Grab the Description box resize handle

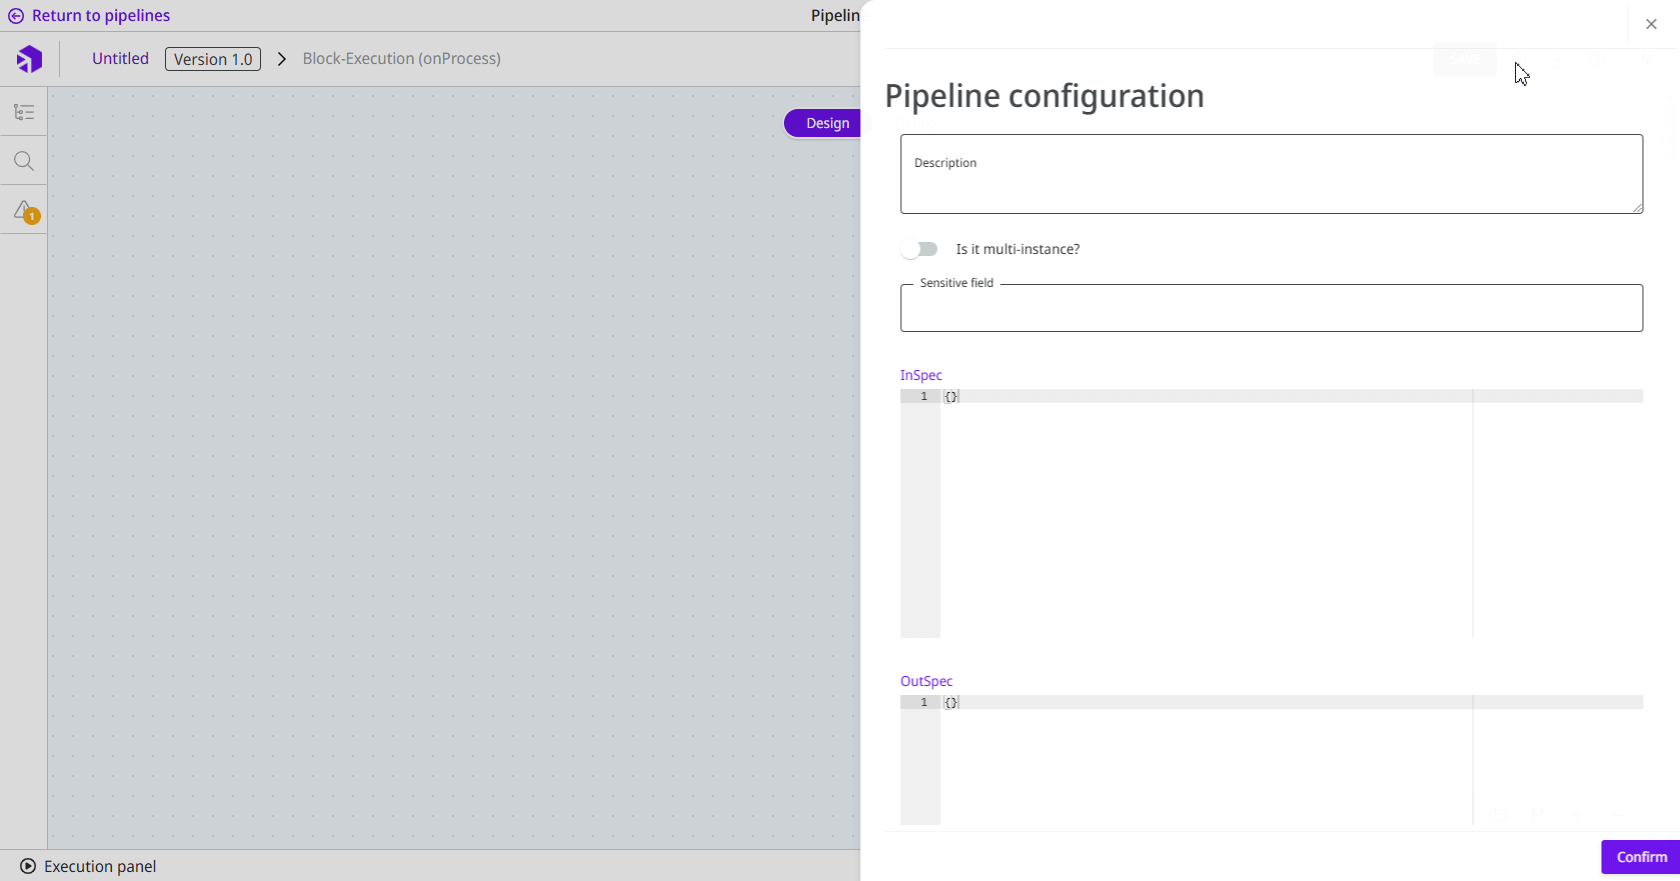tap(1637, 208)
